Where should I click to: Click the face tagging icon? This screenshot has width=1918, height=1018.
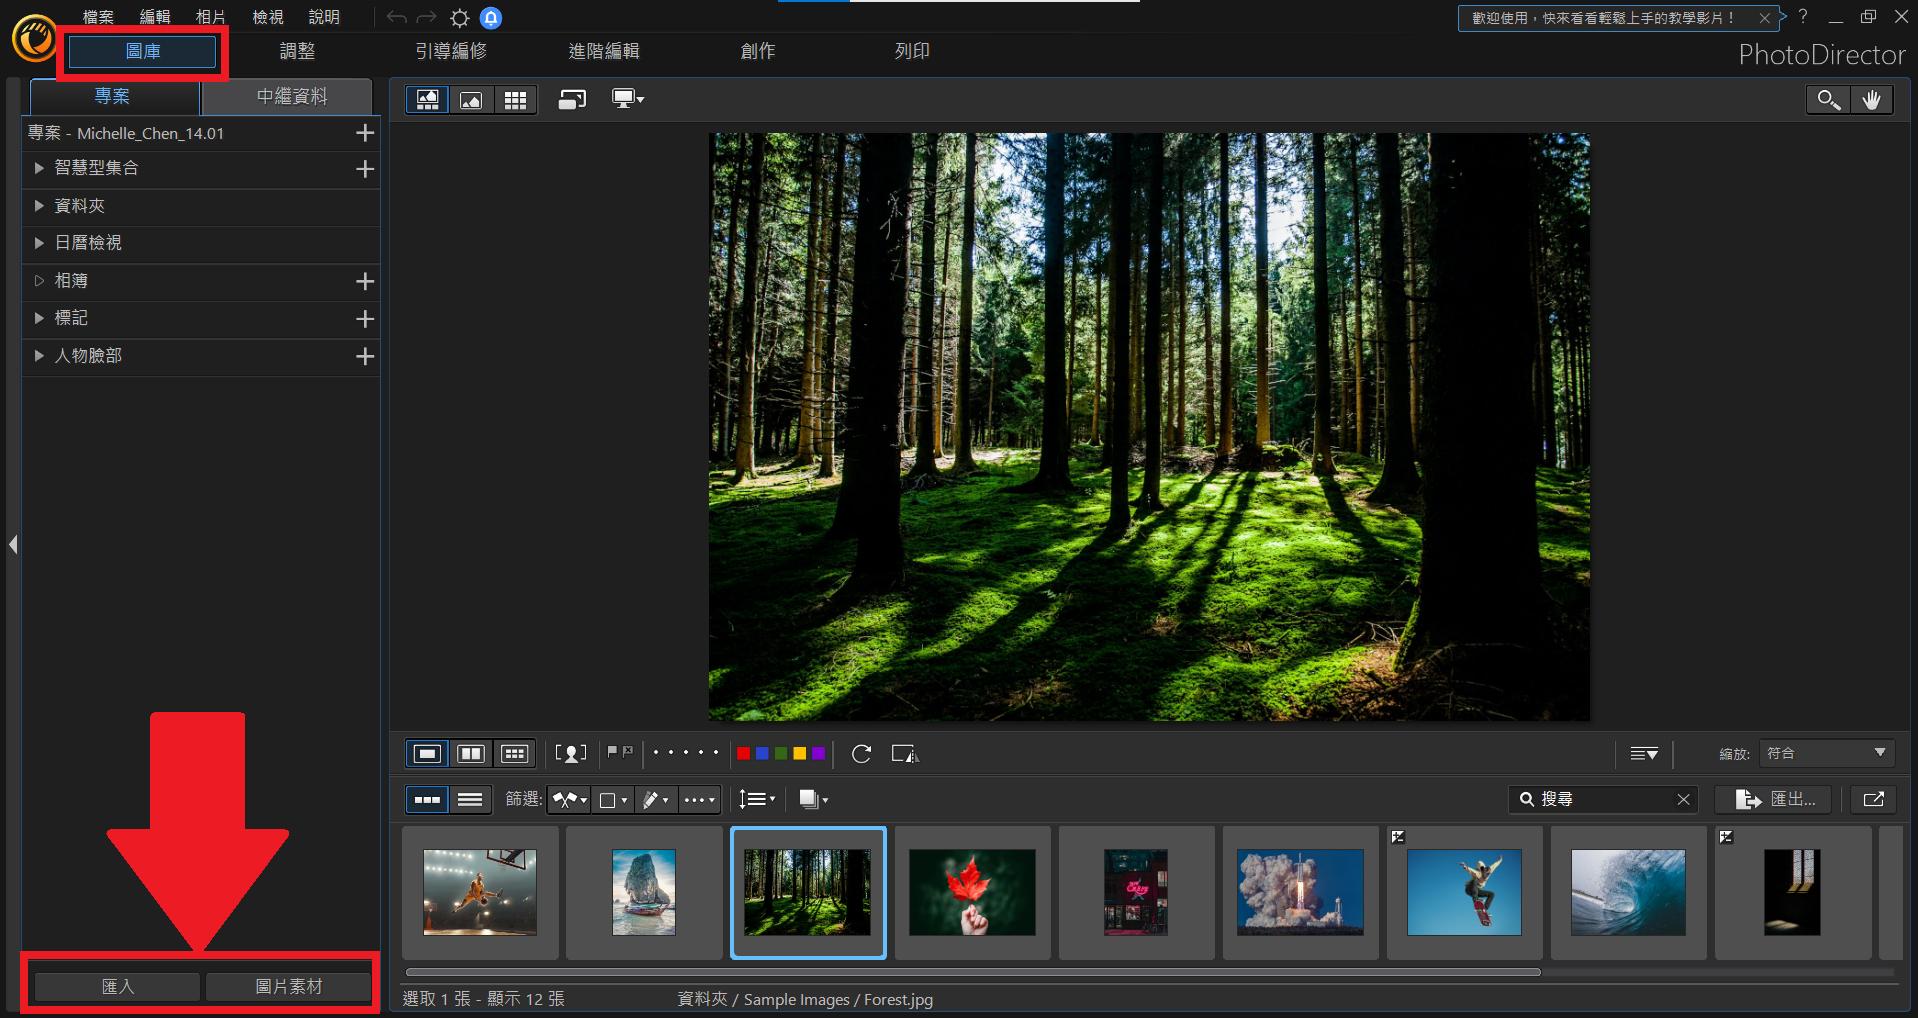coord(570,754)
